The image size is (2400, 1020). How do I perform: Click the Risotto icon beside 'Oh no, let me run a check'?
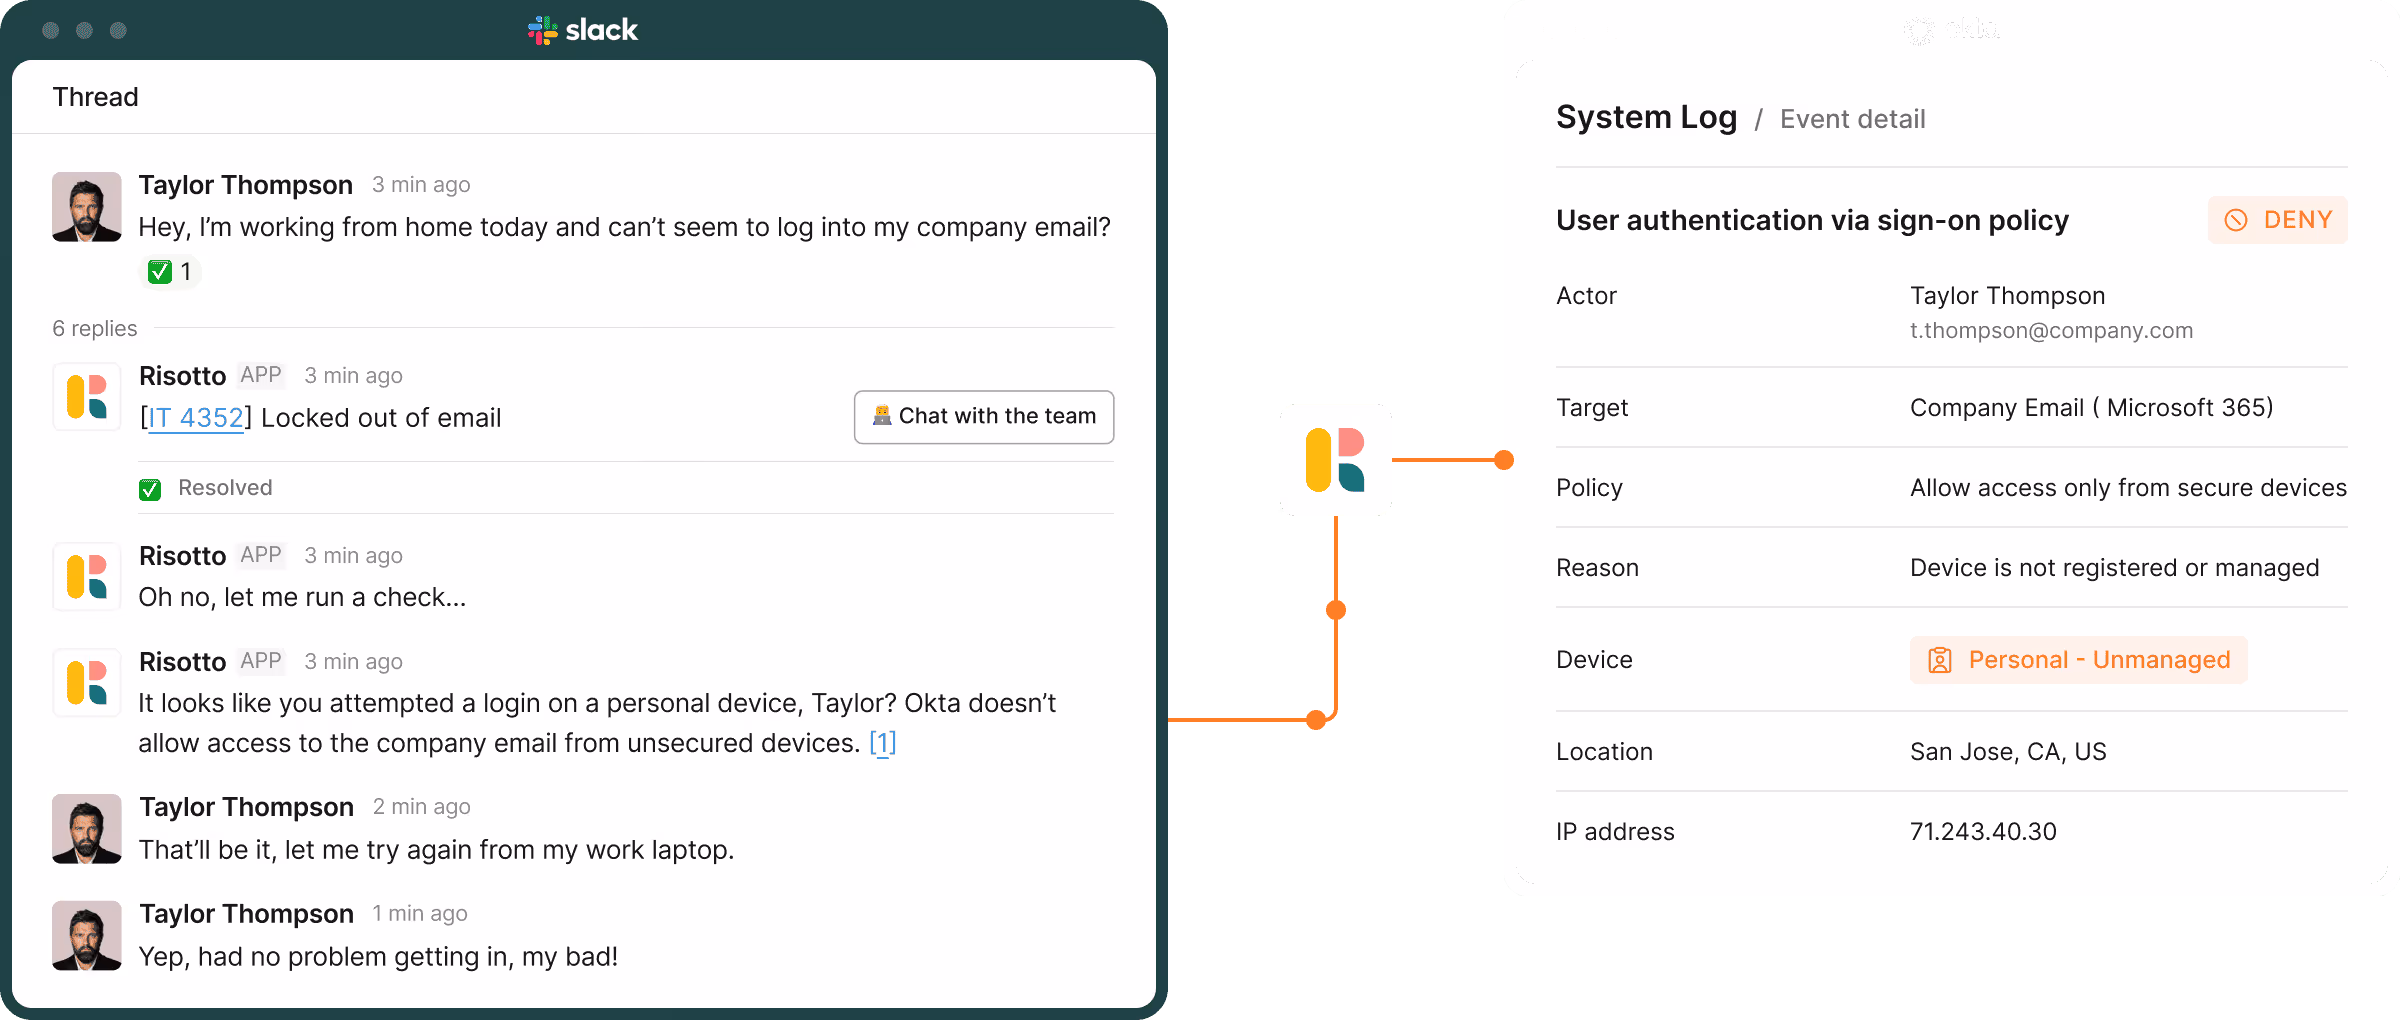tap(87, 577)
